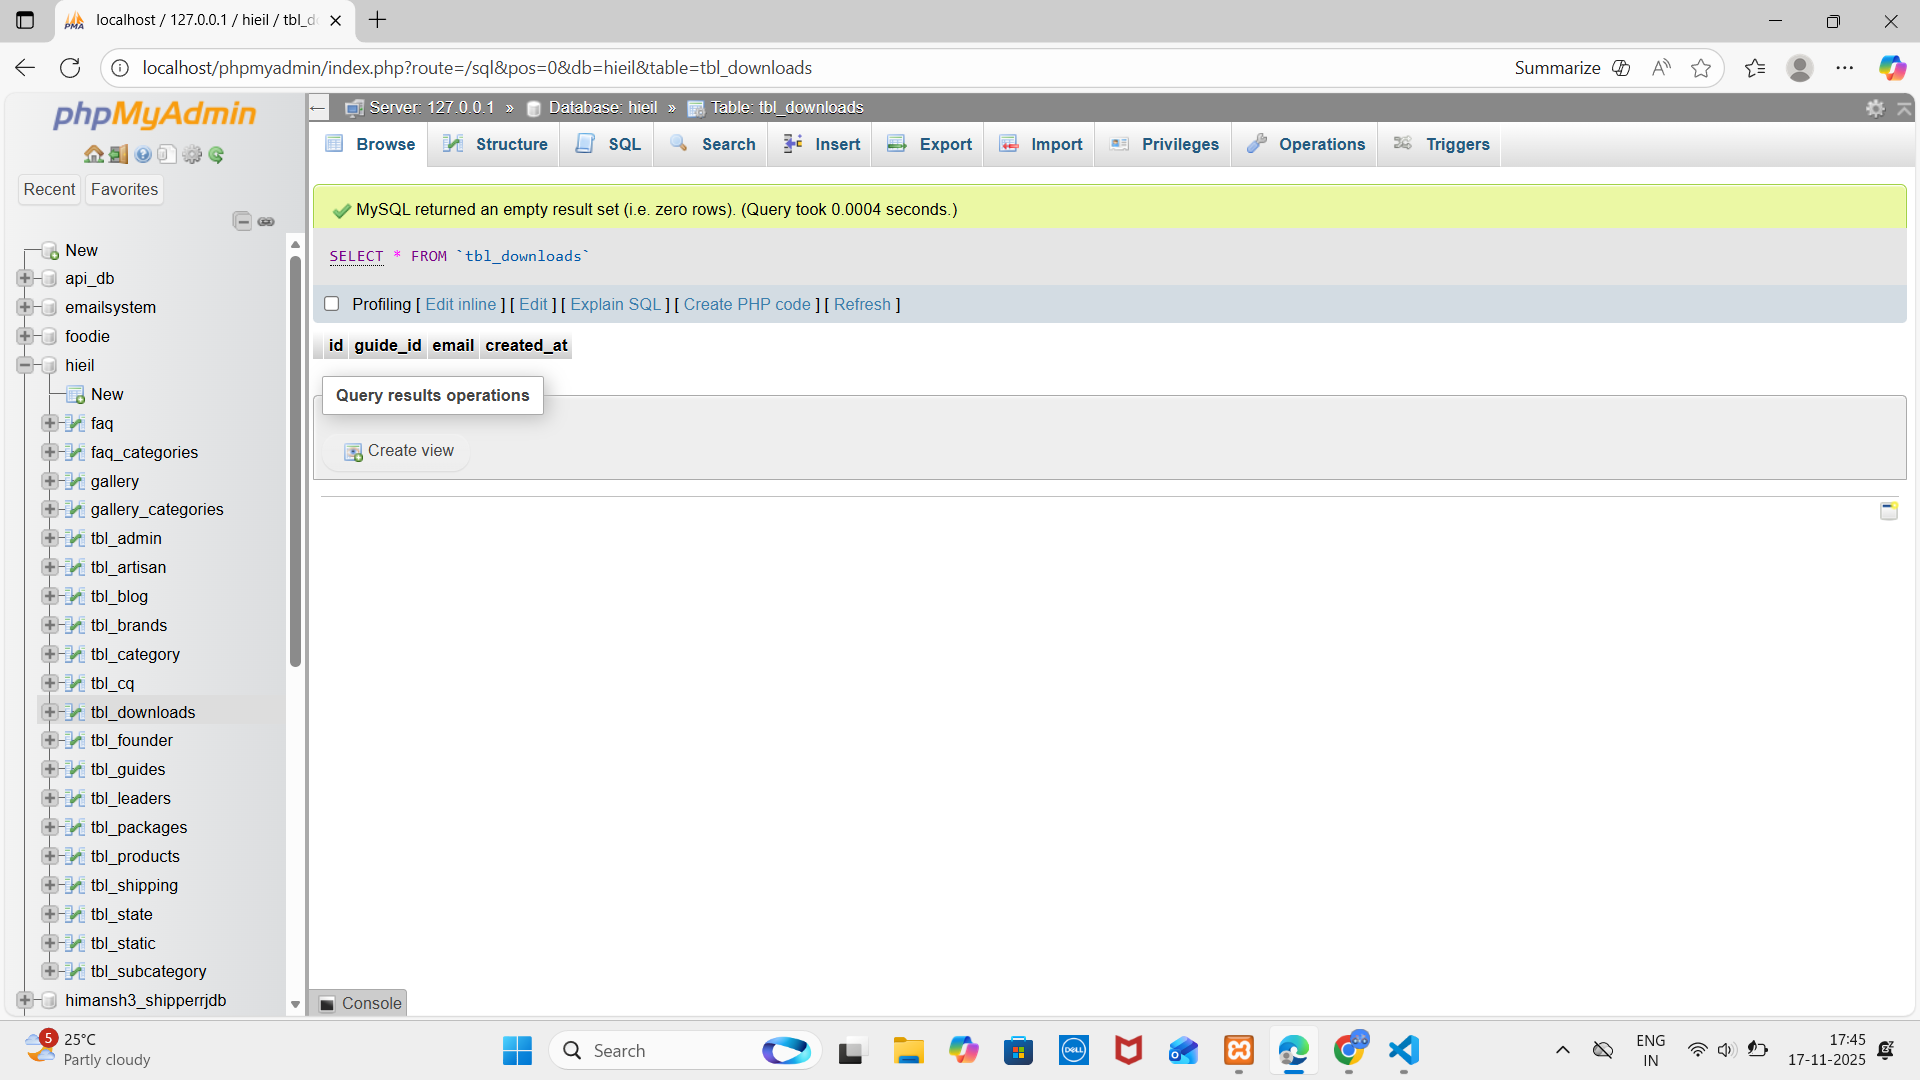The width and height of the screenshot is (1920, 1080).
Task: Click the green reload navigation panel icon
Action: pyautogui.click(x=216, y=154)
